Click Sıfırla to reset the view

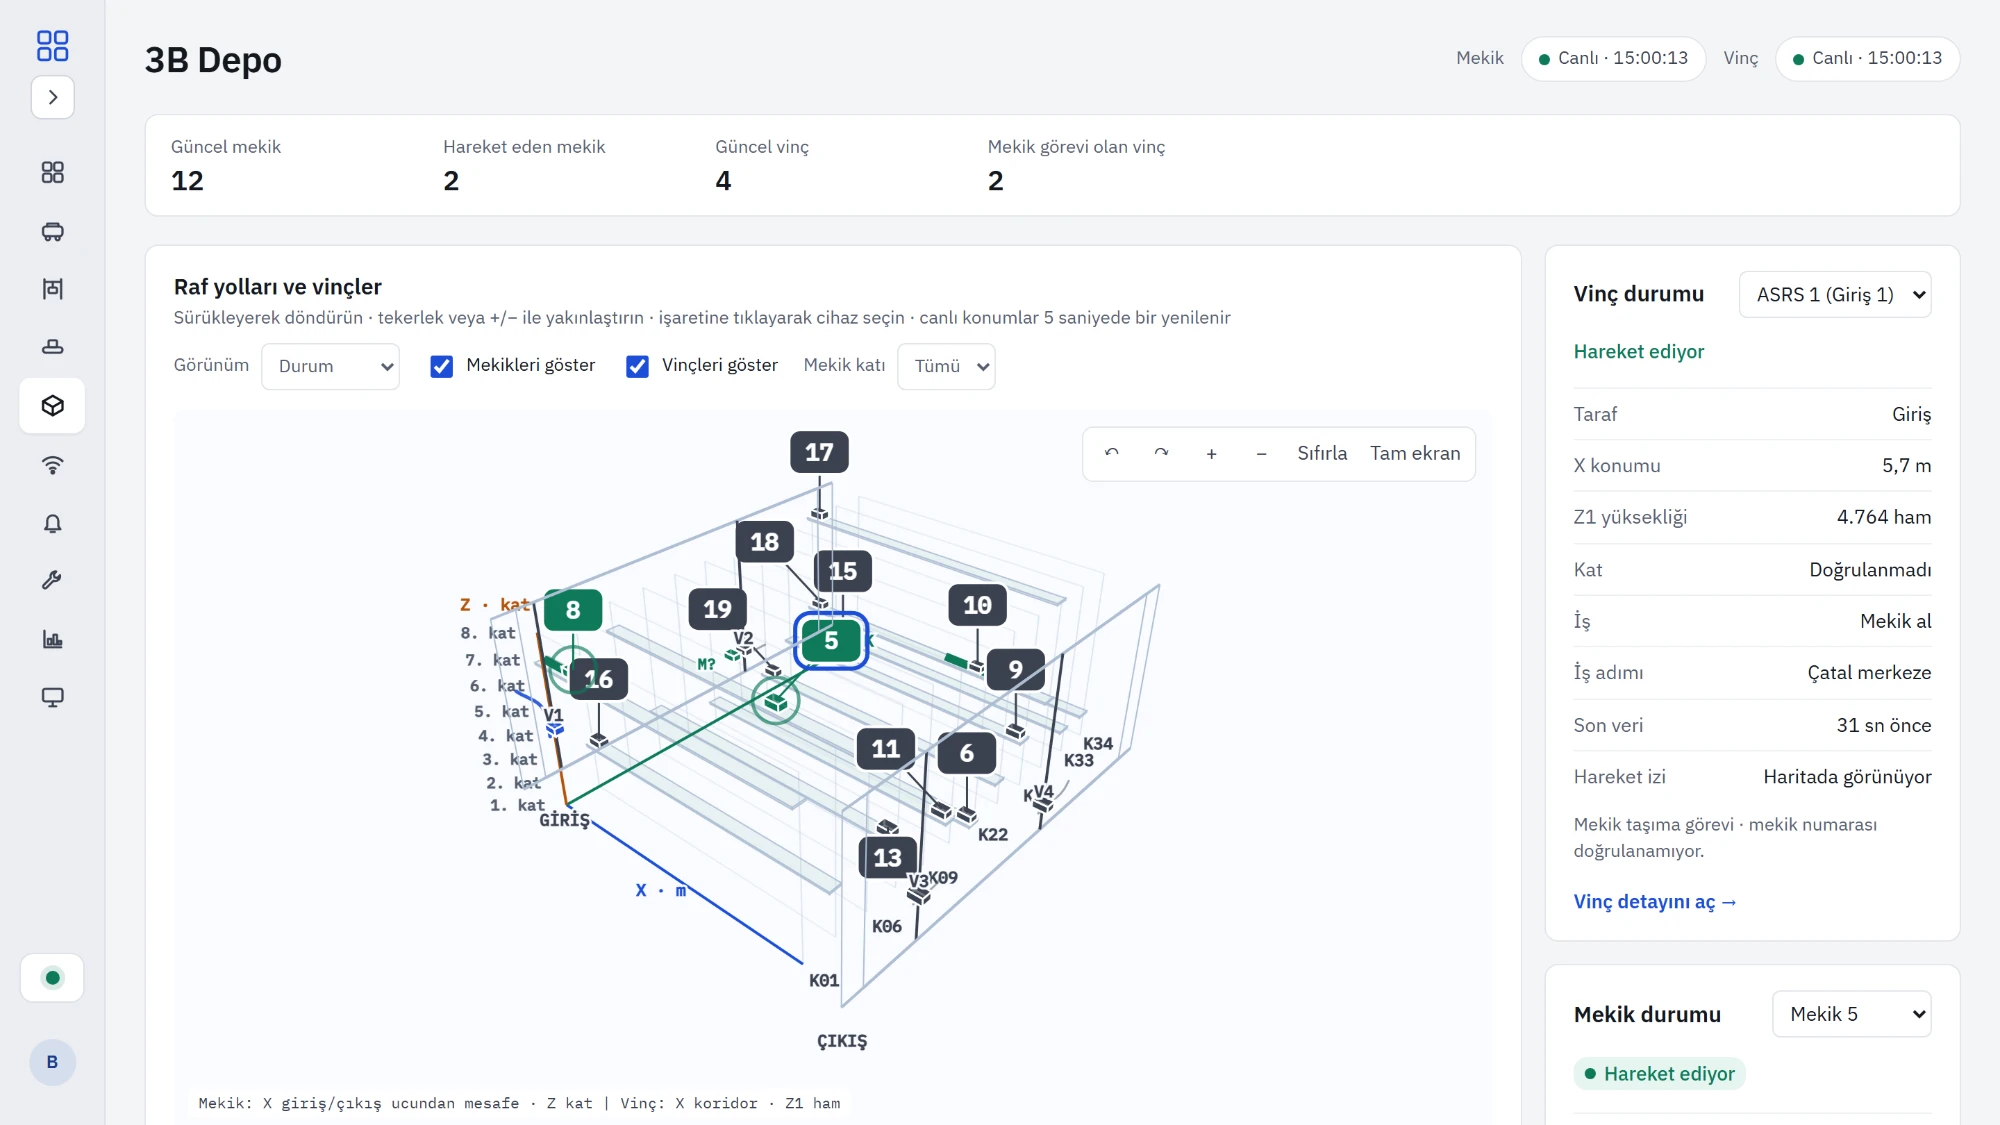pos(1322,453)
